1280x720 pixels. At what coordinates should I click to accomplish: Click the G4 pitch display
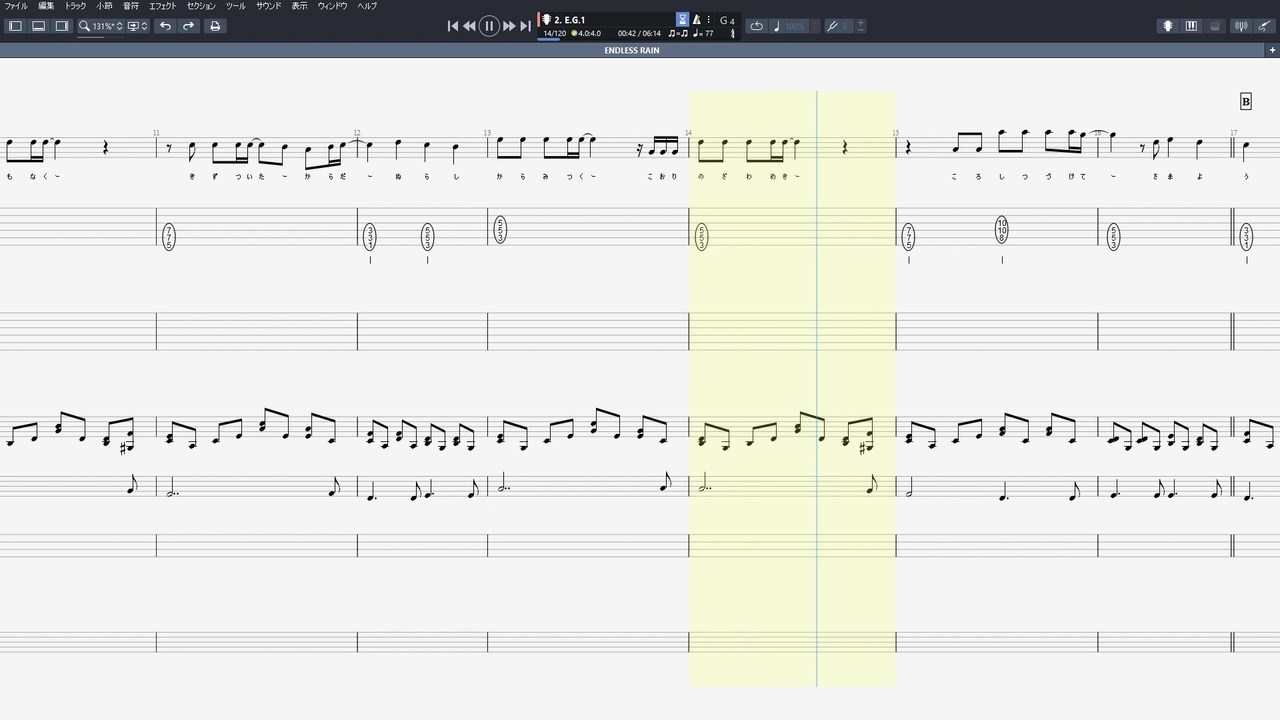[727, 20]
